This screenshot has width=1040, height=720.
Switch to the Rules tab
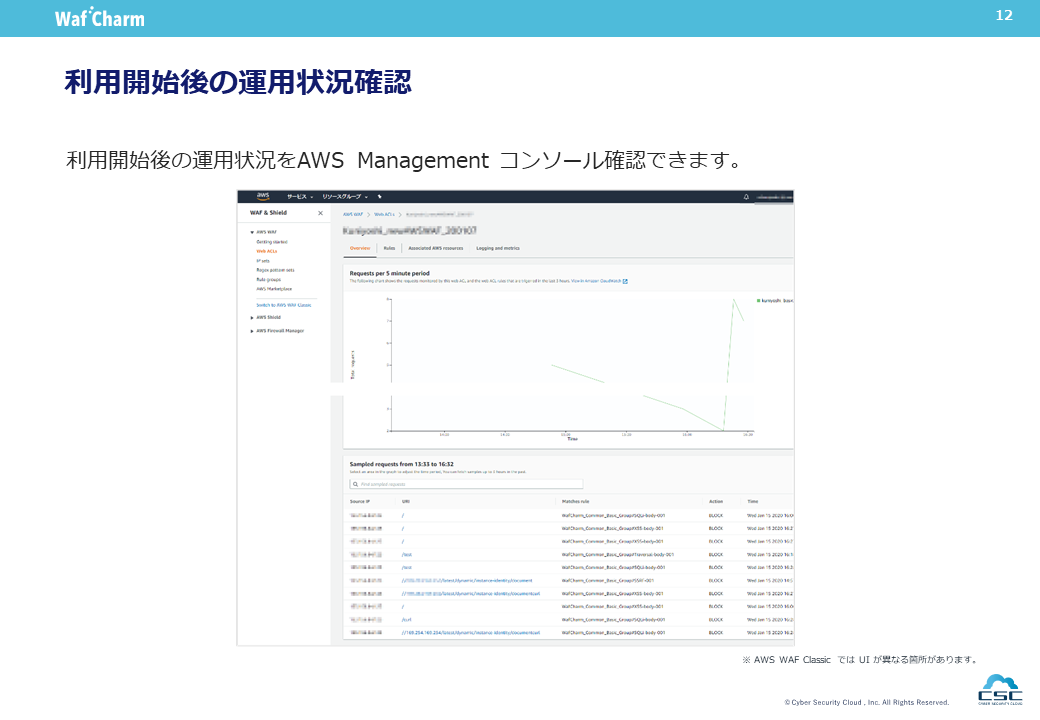tap(389, 248)
